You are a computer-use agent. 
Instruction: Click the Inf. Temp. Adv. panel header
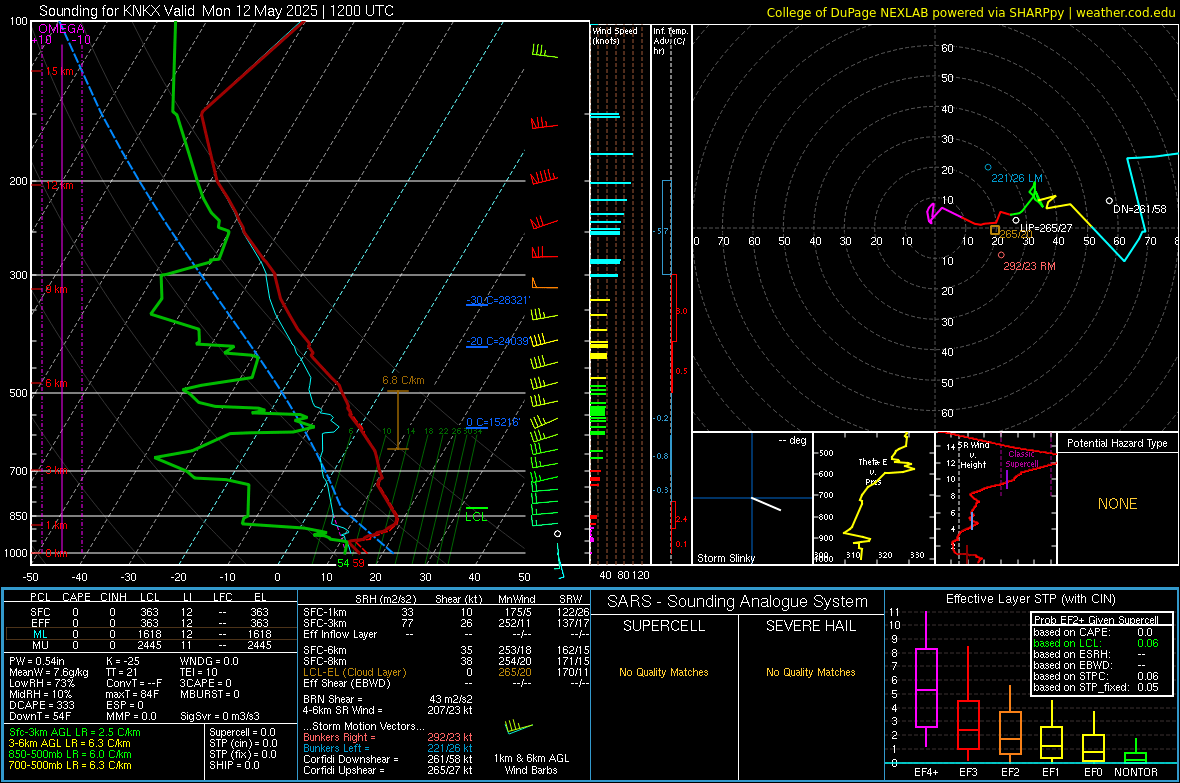[x=670, y=41]
